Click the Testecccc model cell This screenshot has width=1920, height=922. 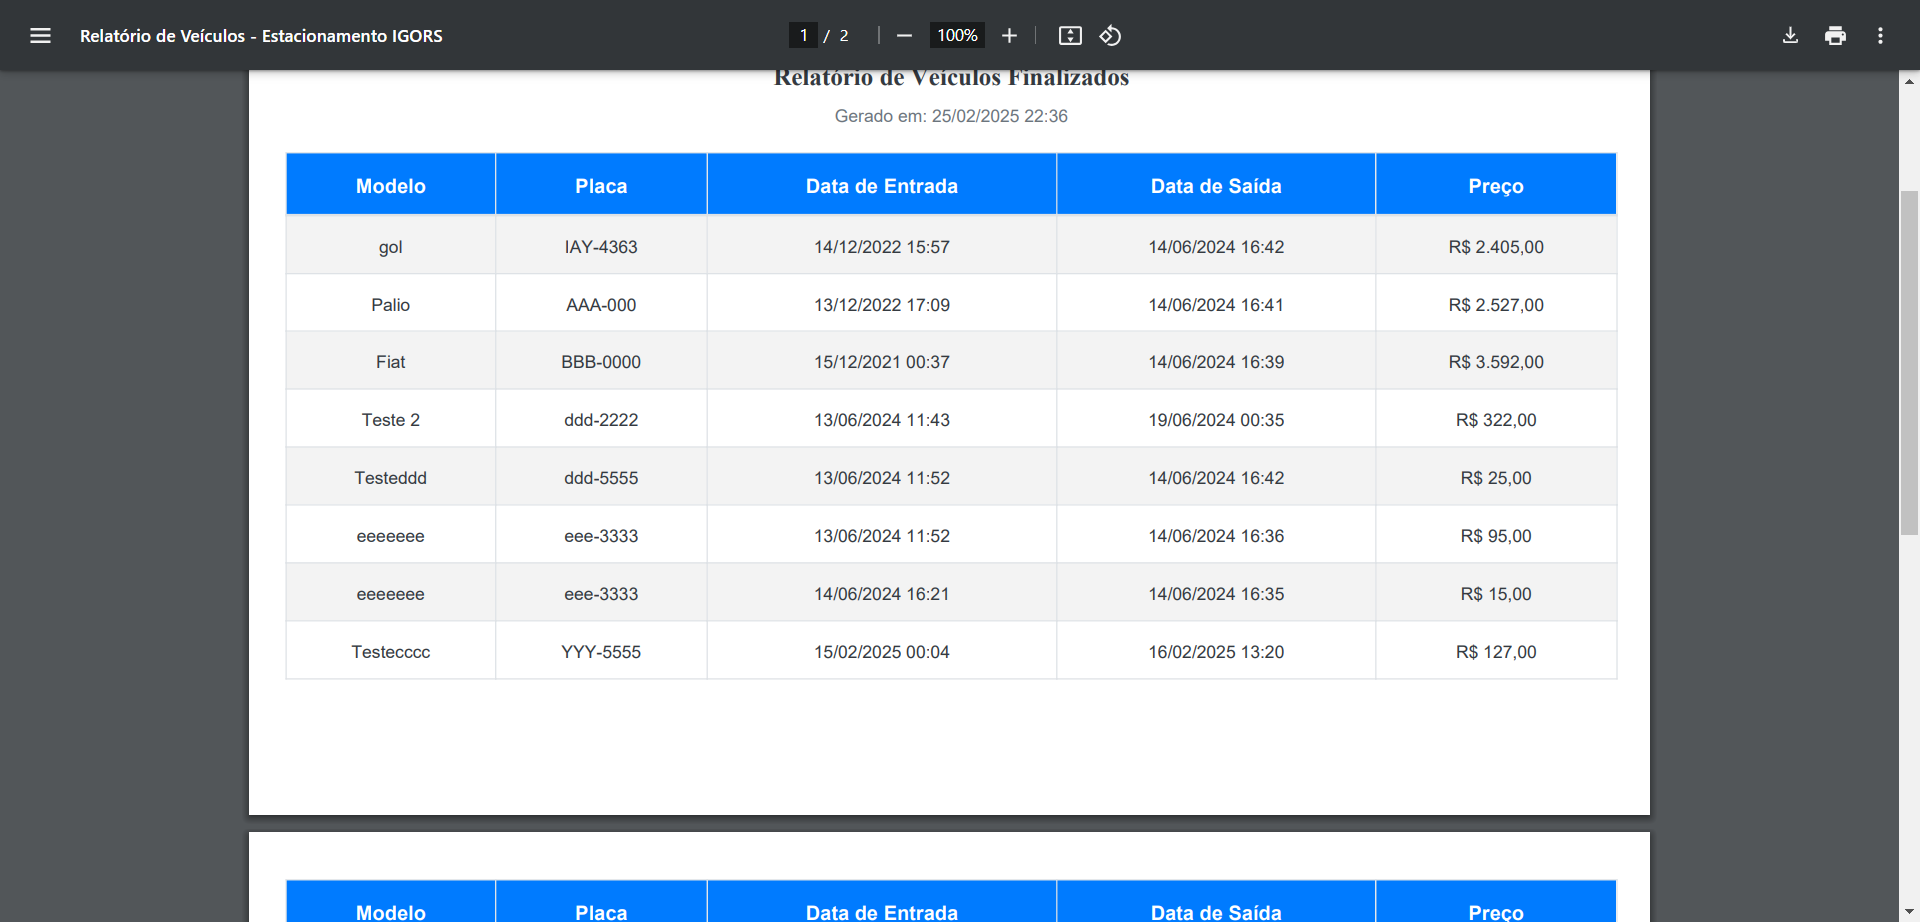[390, 652]
